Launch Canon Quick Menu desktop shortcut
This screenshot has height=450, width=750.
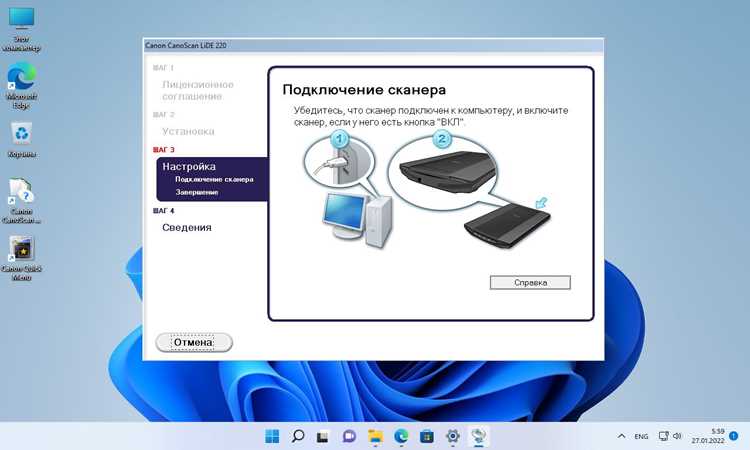pyautogui.click(x=22, y=258)
